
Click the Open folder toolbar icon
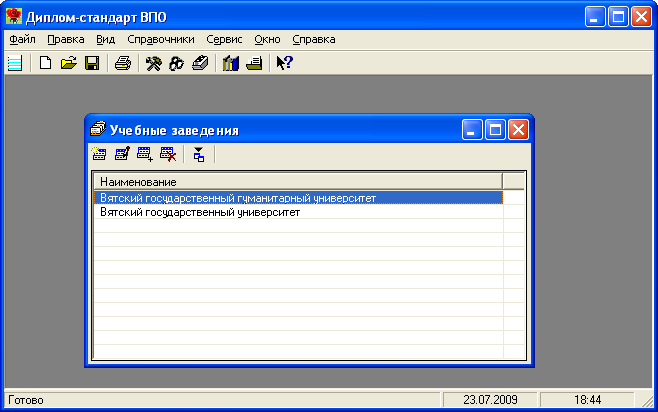pos(68,64)
